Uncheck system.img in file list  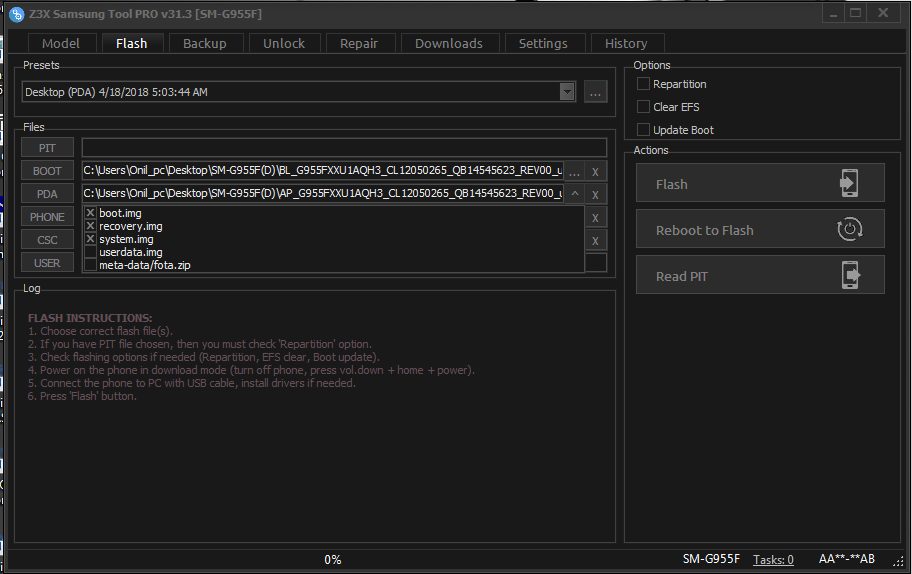[90, 239]
